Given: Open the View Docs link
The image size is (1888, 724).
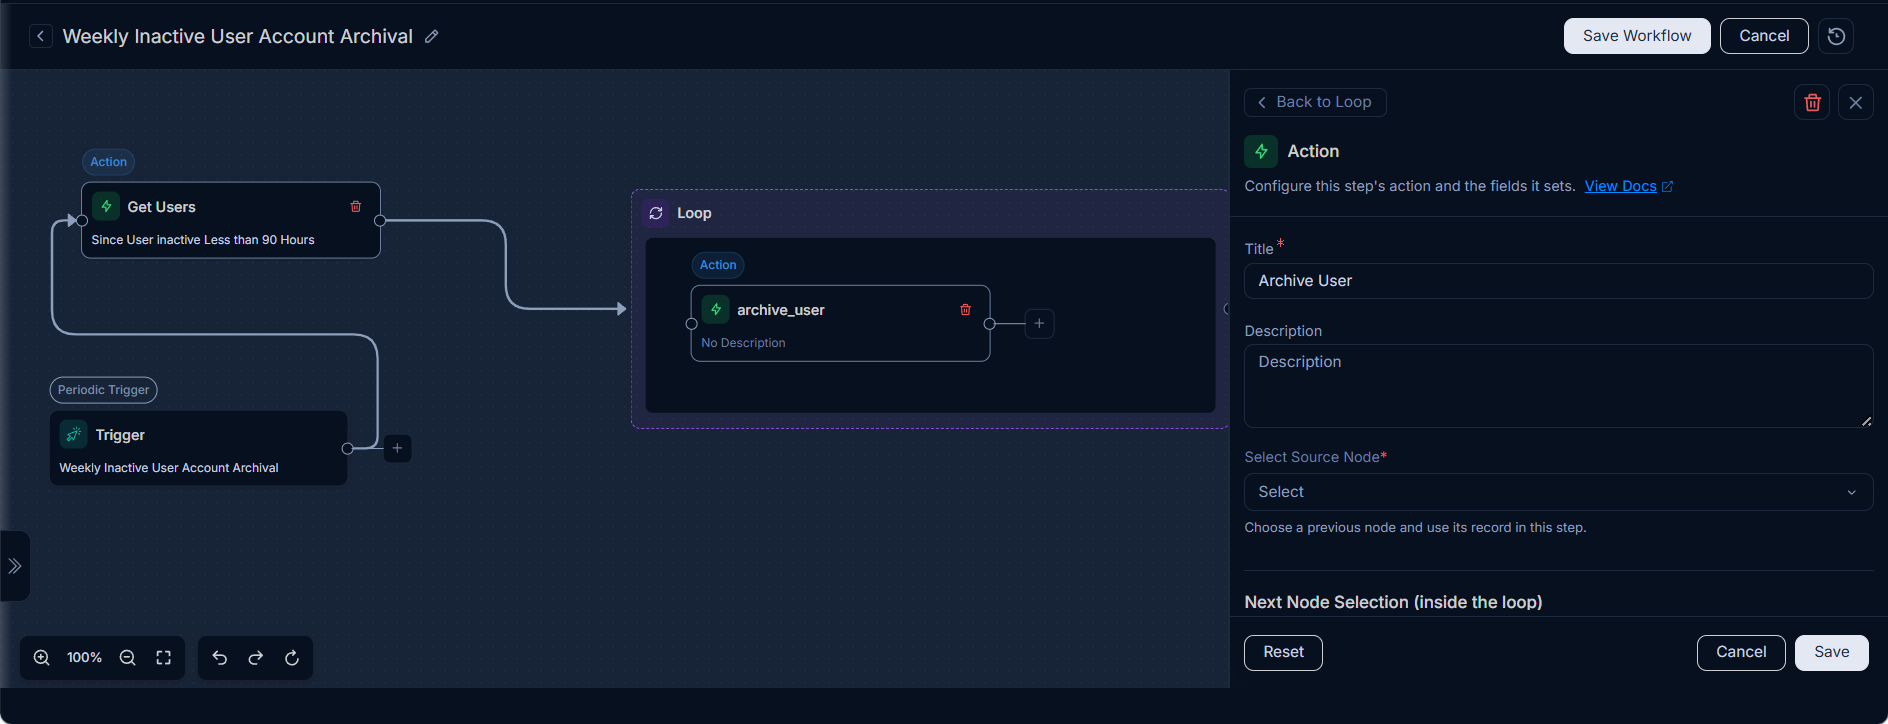Looking at the screenshot, I should pos(1620,186).
